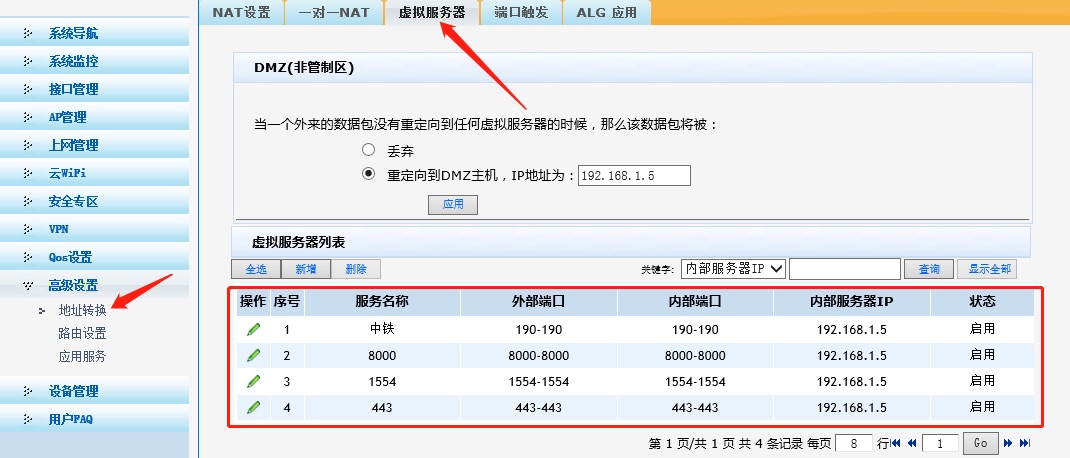Expand AP管理 menu section
This screenshot has width=1070, height=458.
94,117
